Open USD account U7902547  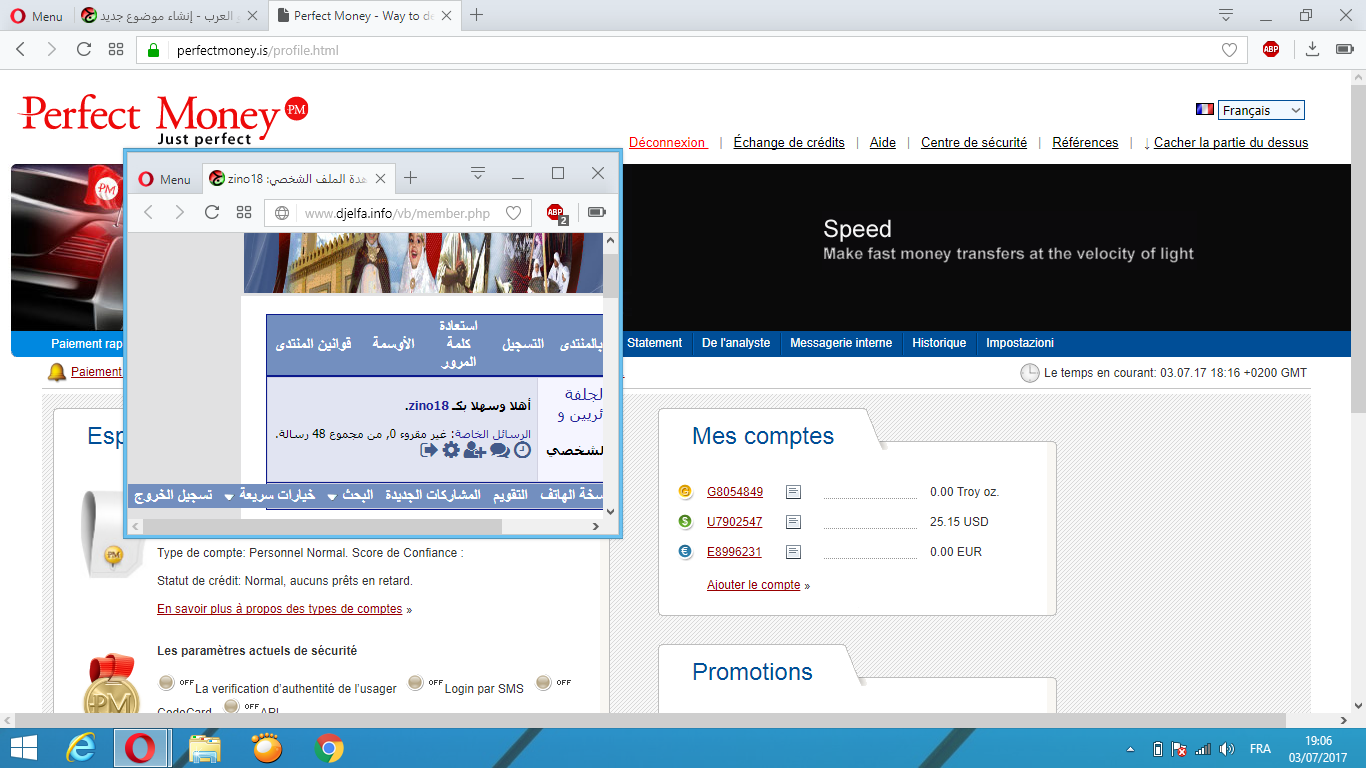click(735, 522)
